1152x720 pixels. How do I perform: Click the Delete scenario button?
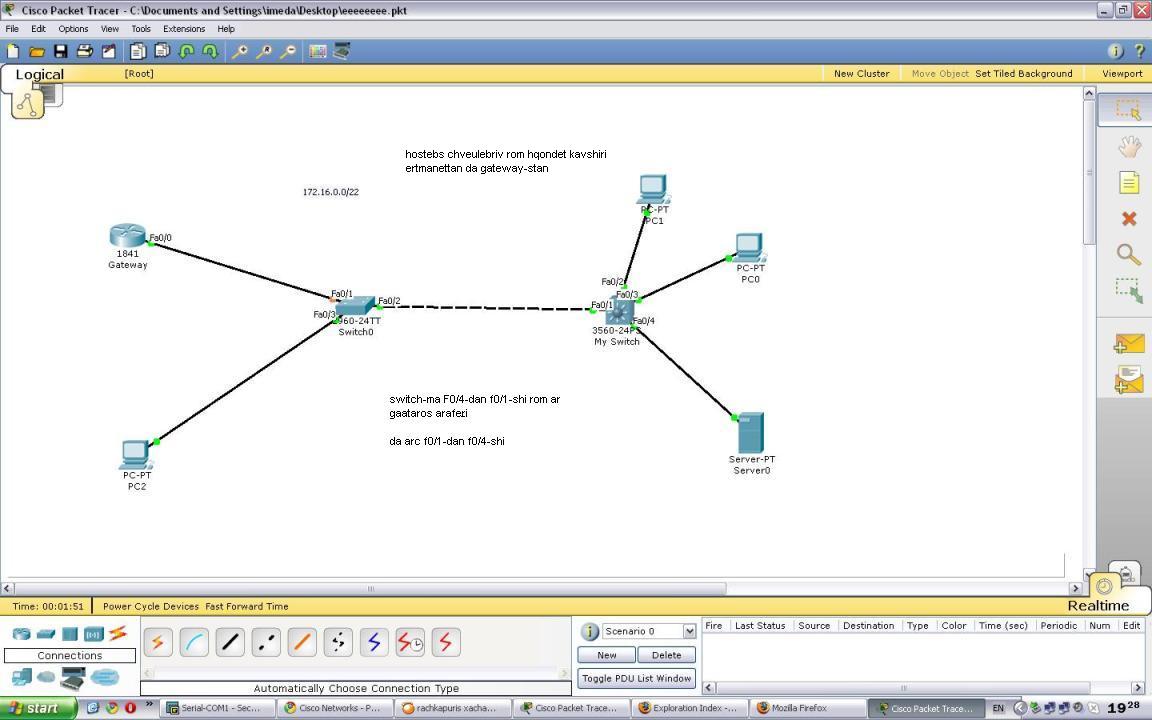click(x=666, y=655)
